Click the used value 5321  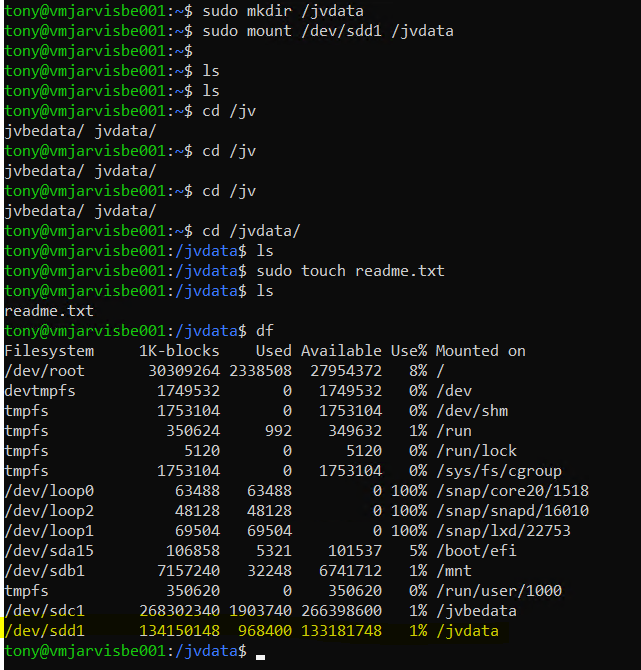[x=273, y=551]
